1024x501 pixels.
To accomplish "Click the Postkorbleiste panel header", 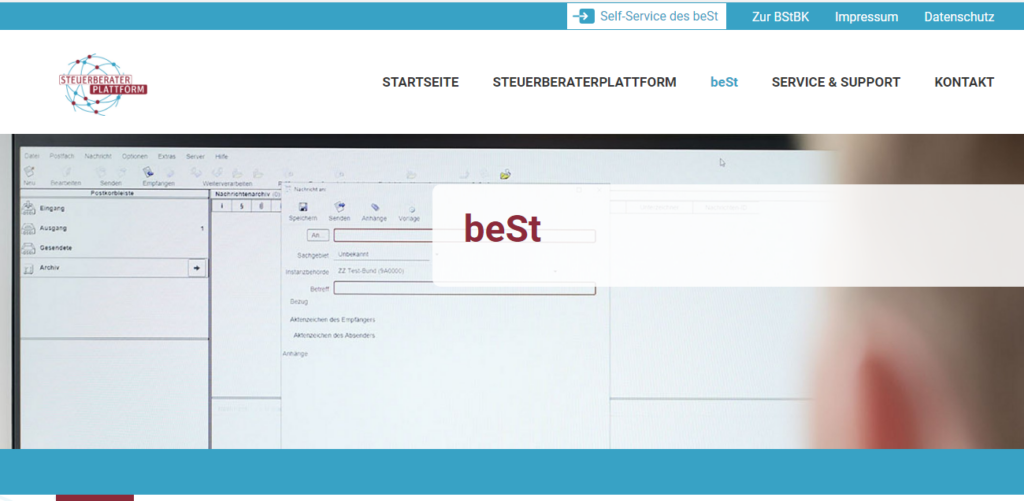I will click(114, 193).
